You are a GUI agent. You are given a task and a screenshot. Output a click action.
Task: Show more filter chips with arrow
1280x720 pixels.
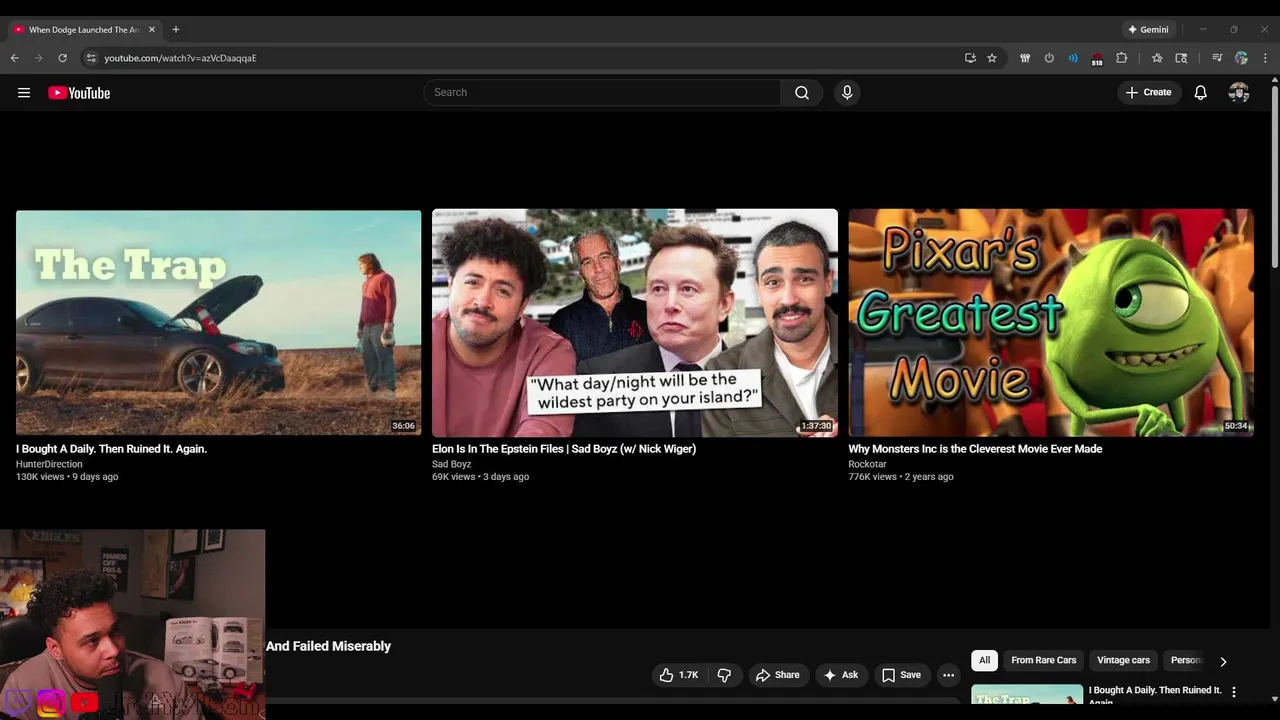[1222, 661]
